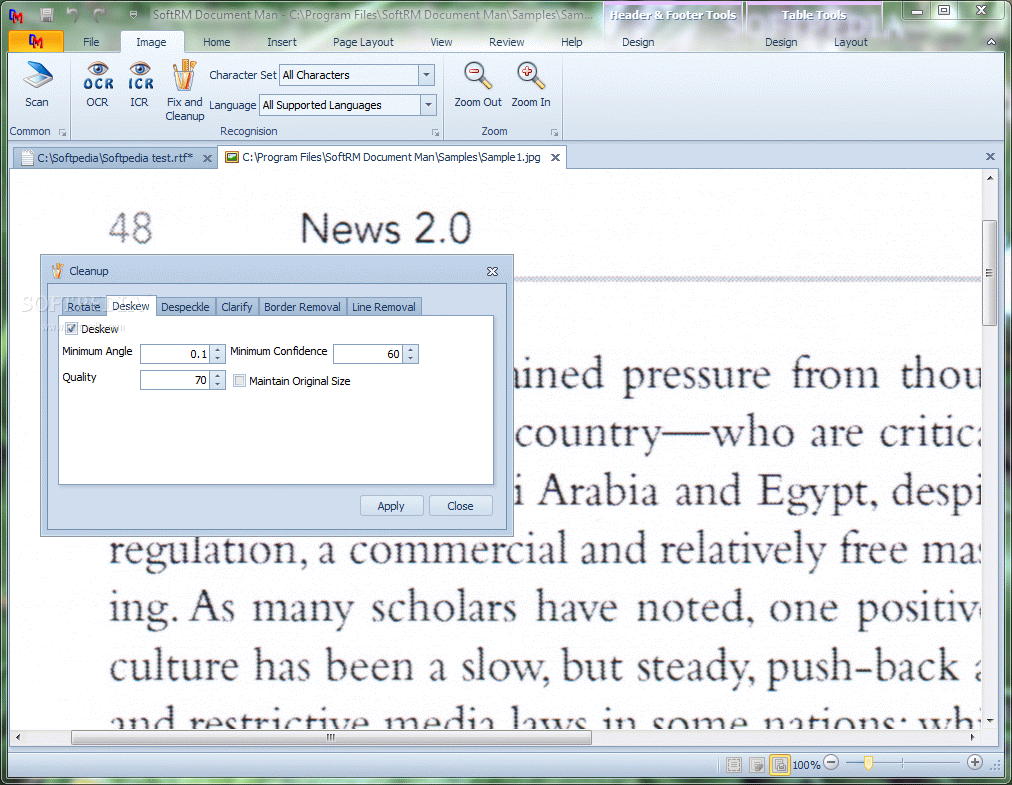The image size is (1012, 785).
Task: Click the Quality value field
Action: click(175, 380)
